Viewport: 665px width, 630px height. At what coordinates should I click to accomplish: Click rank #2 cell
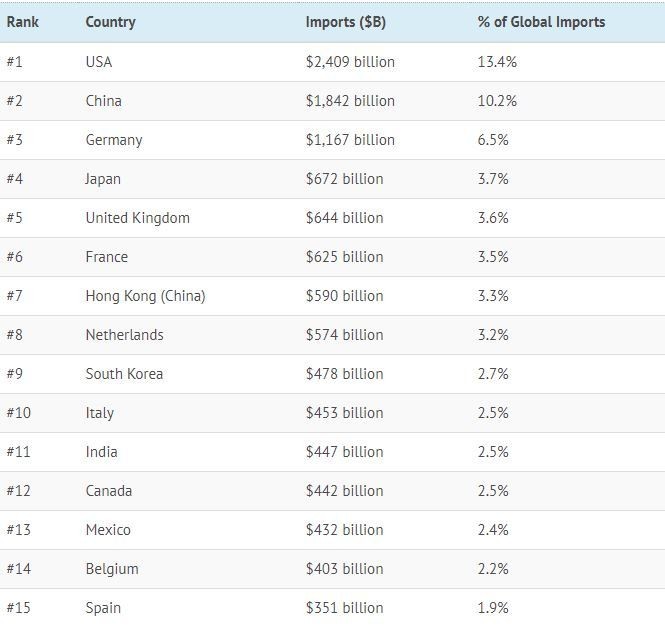pyautogui.click(x=15, y=101)
